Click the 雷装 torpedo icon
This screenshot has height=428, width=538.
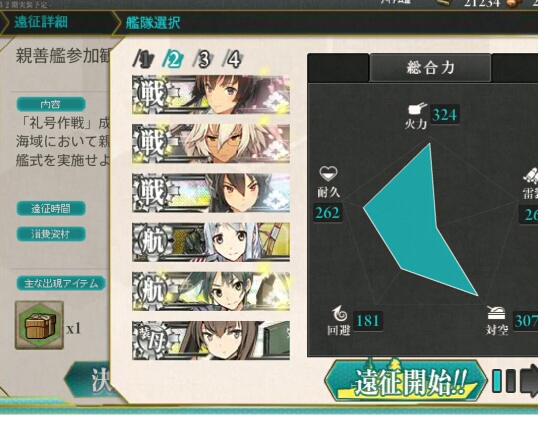coord(531,175)
